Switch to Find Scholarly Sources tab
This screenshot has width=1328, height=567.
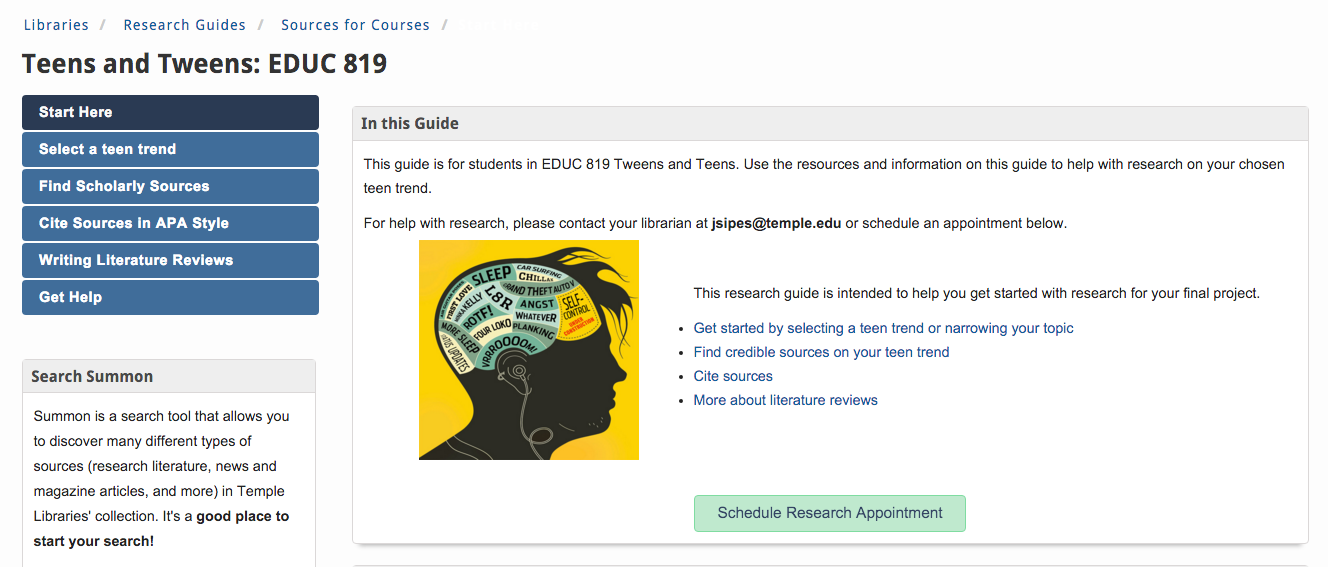point(170,186)
